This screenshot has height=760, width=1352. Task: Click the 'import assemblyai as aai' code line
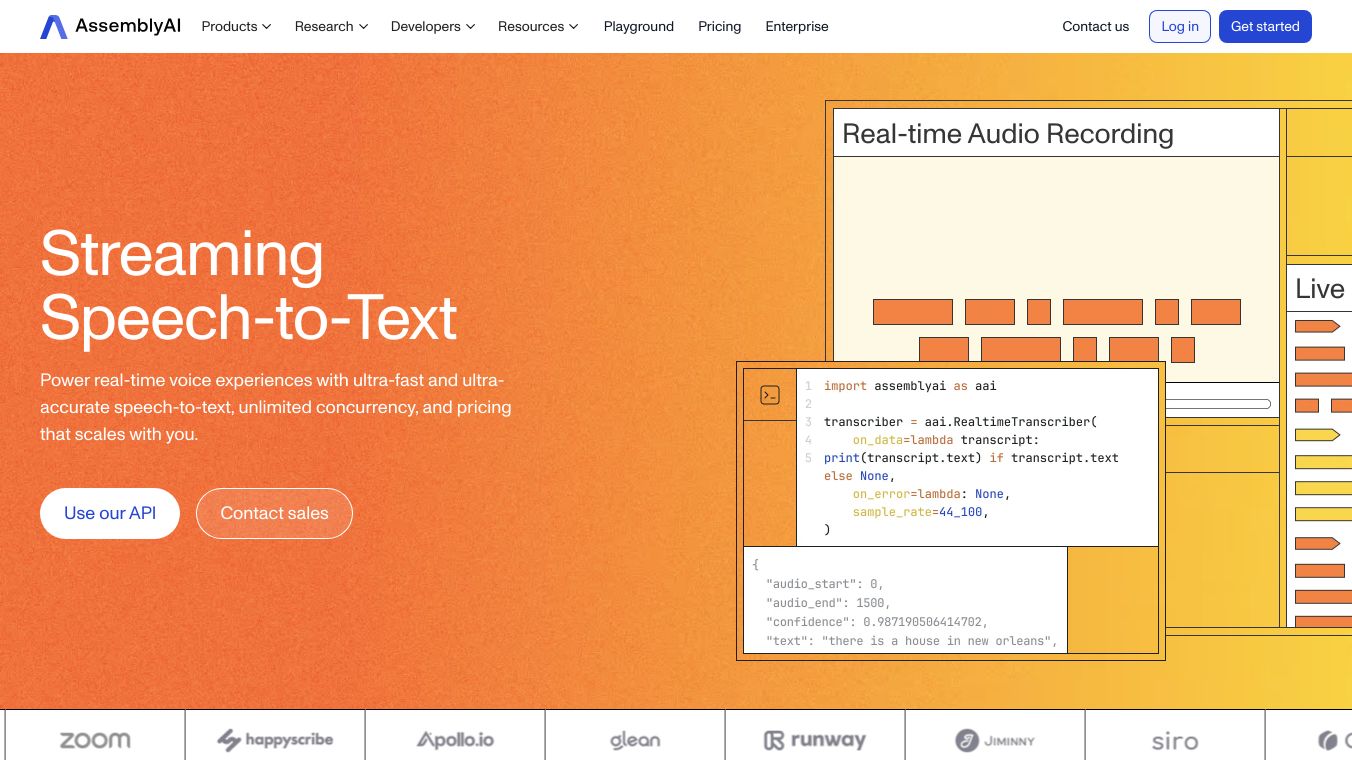pyautogui.click(x=910, y=386)
